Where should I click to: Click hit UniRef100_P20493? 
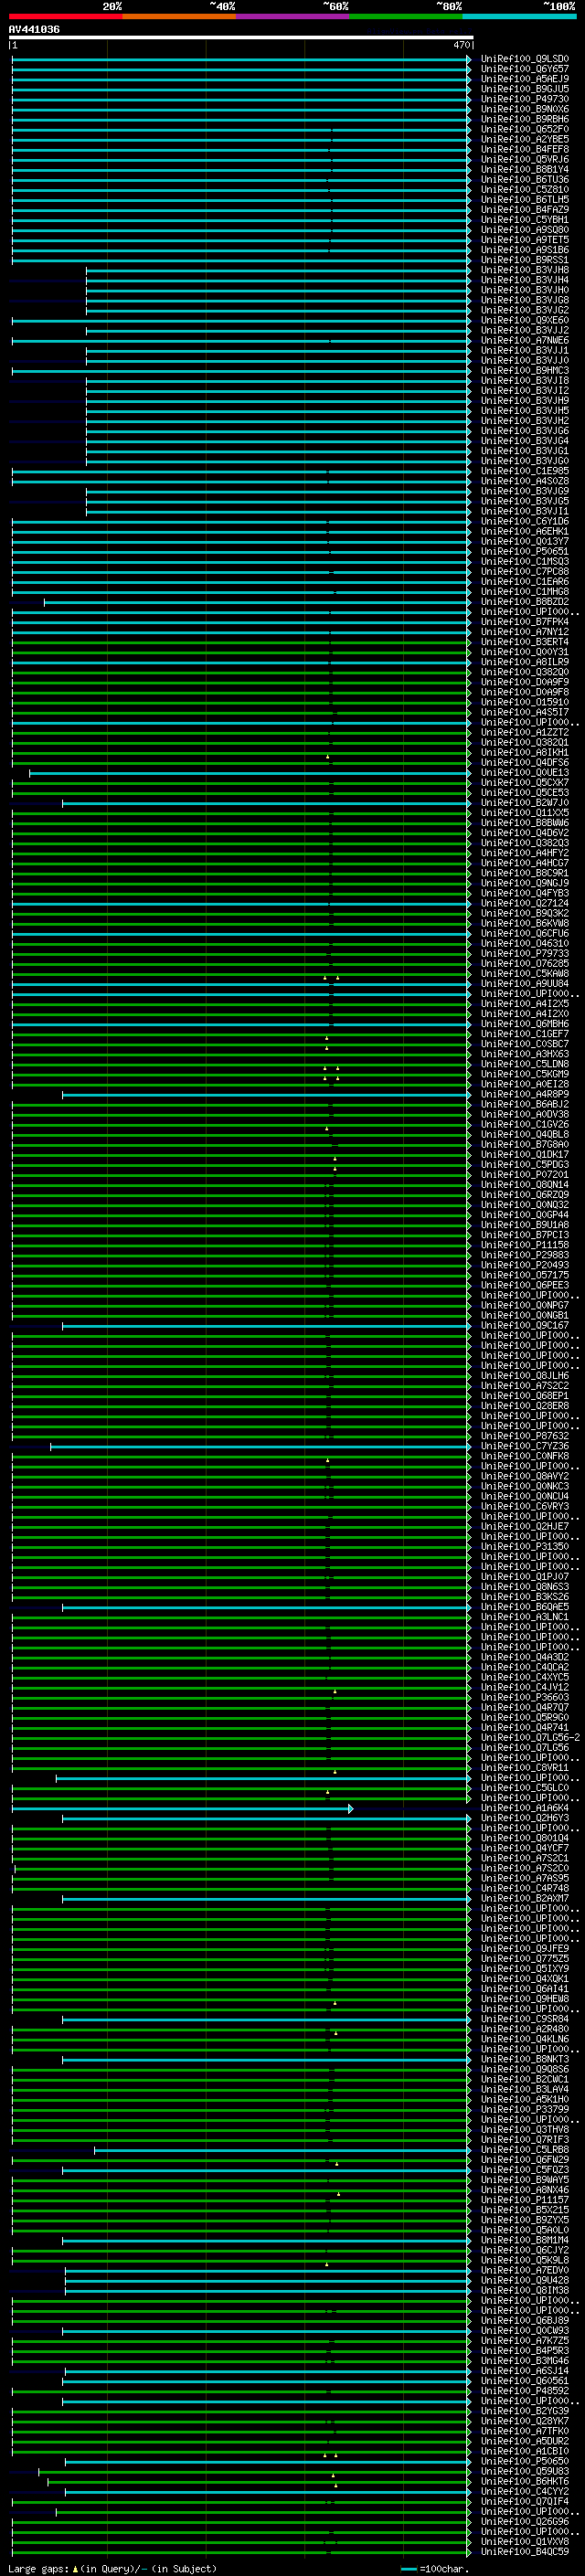coord(525,1266)
